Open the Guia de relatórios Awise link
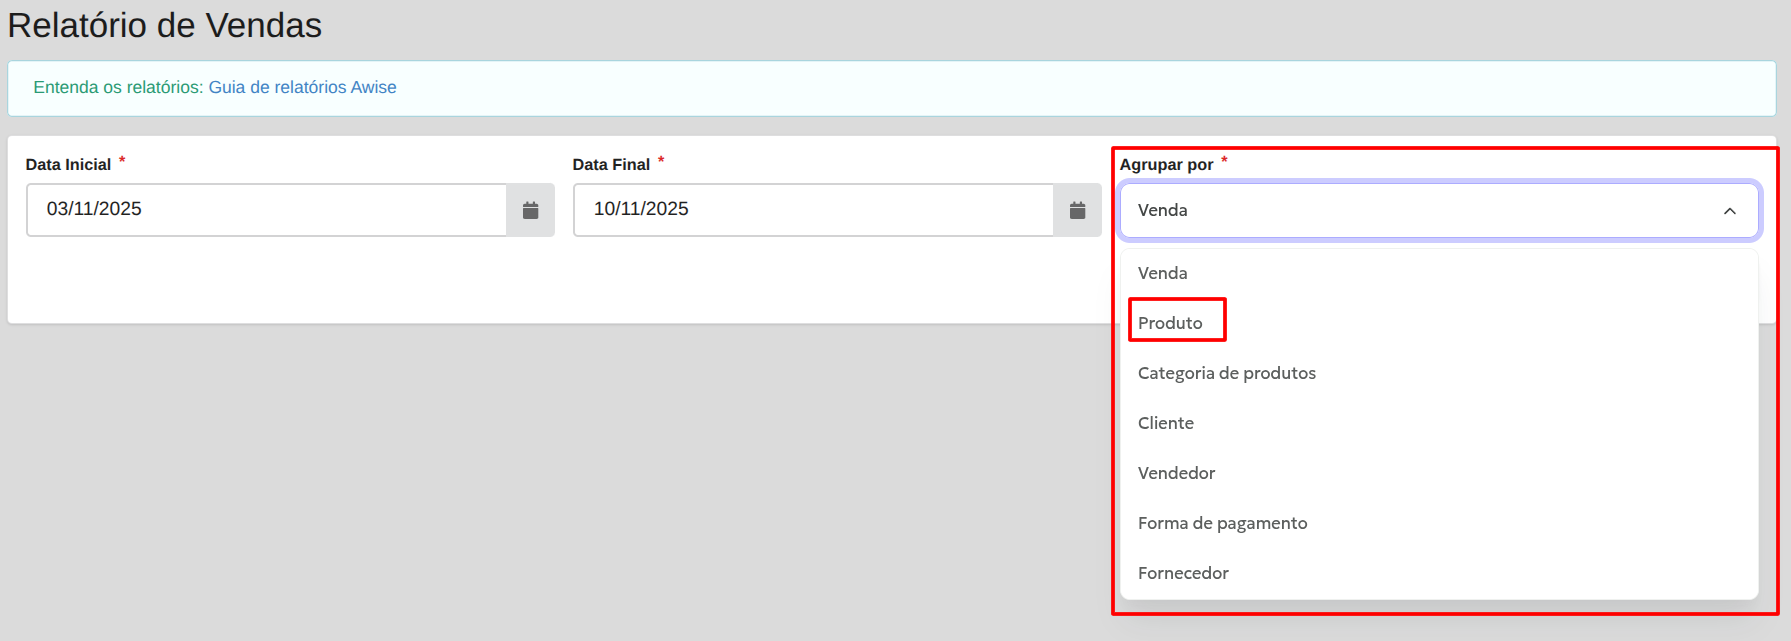 (x=302, y=87)
